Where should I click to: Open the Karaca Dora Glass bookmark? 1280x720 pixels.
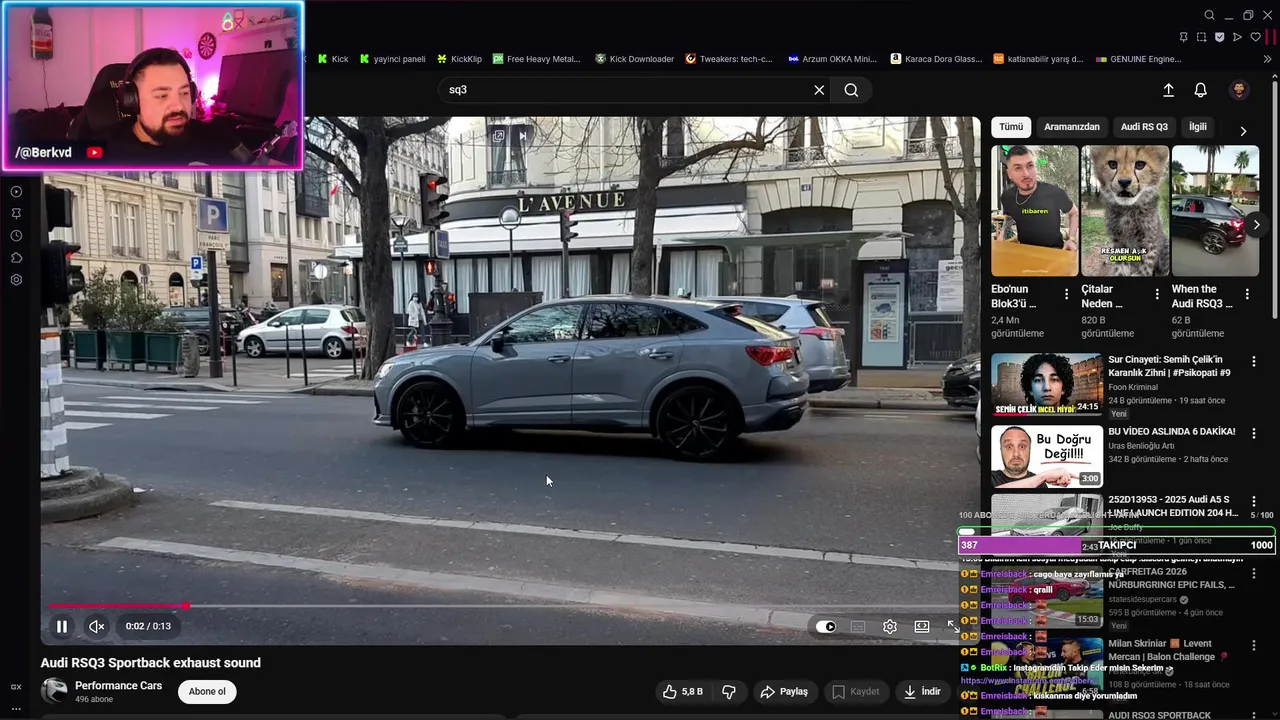pos(936,59)
